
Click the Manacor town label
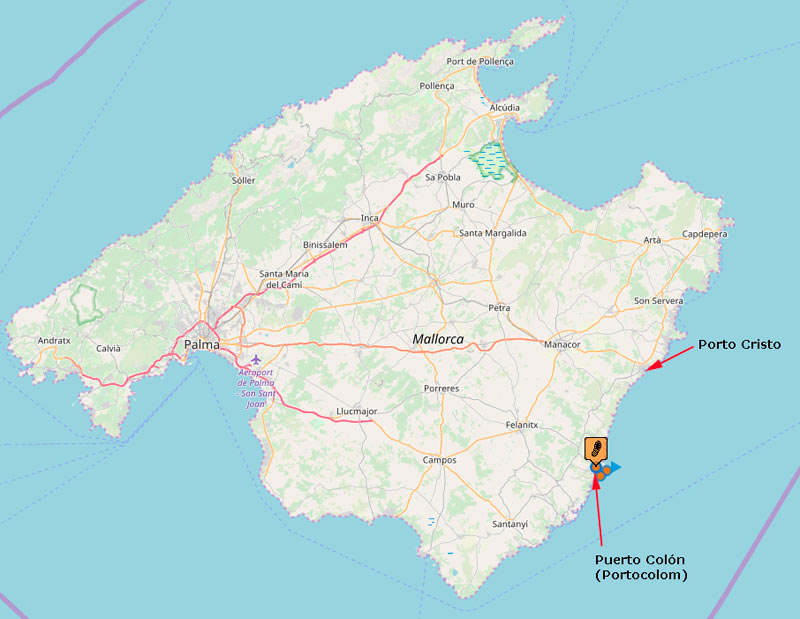coord(562,344)
